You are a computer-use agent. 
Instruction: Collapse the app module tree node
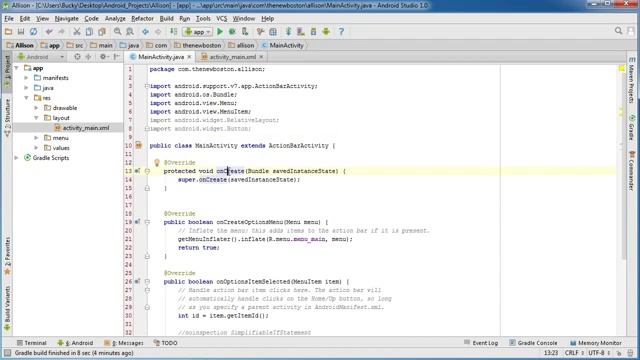point(16,68)
